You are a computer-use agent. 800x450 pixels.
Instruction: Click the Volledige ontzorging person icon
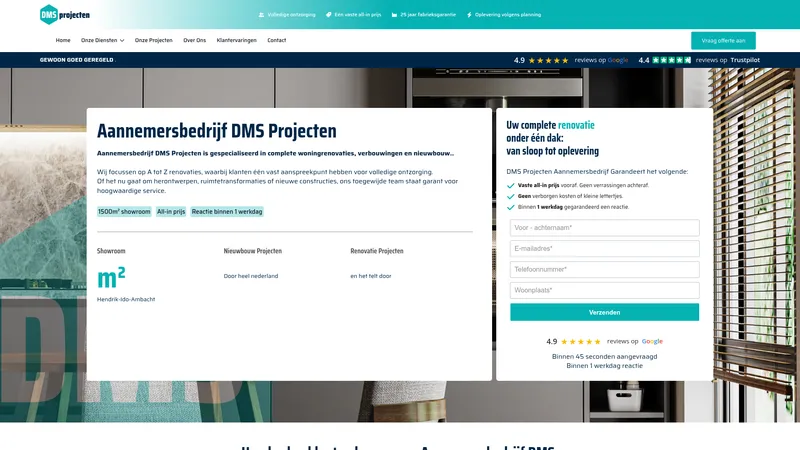[261, 15]
